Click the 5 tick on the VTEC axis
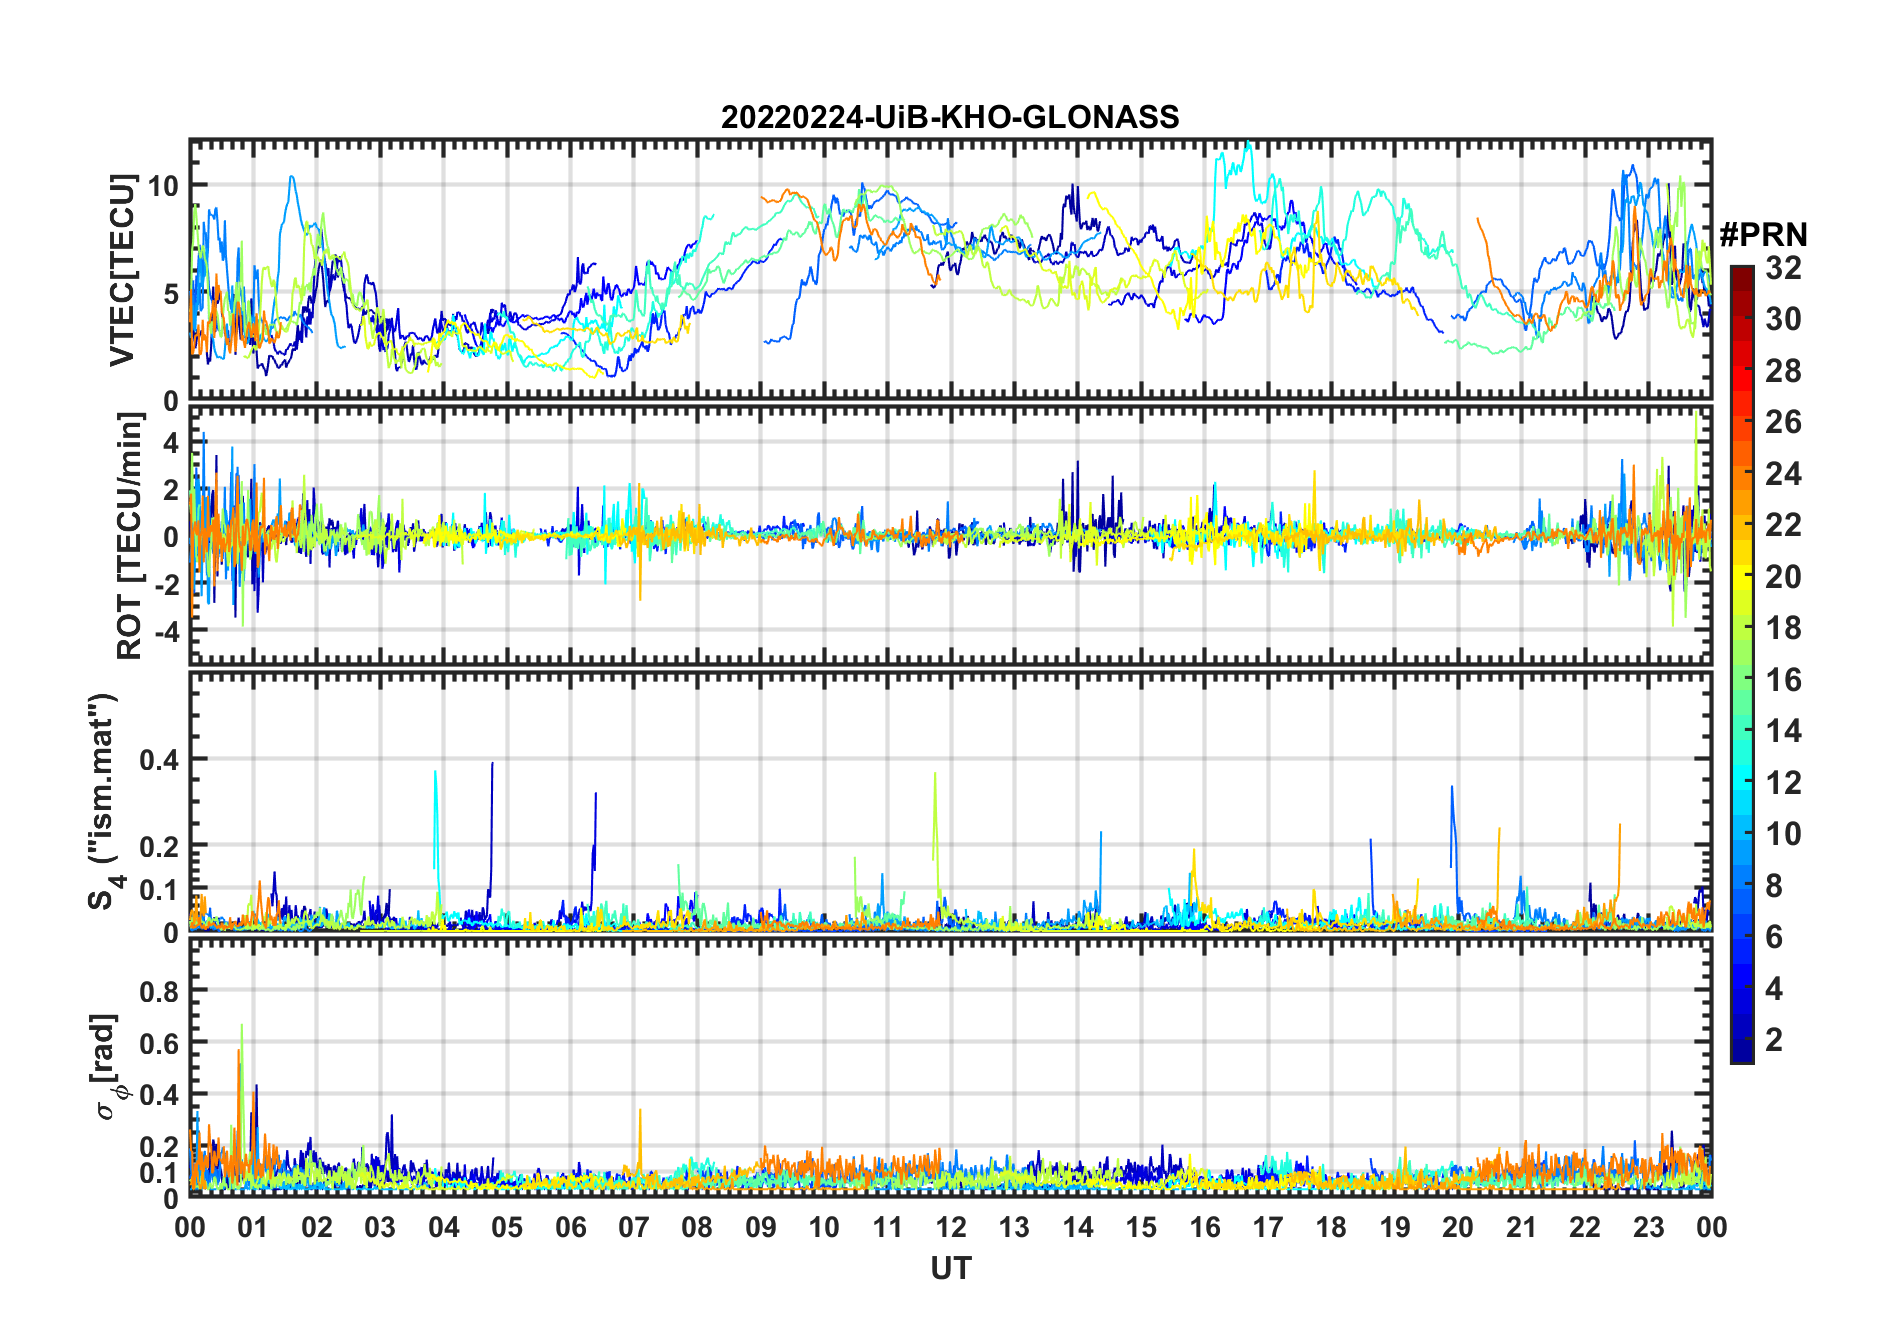Viewport: 1902px width, 1330px height. (x=171, y=294)
